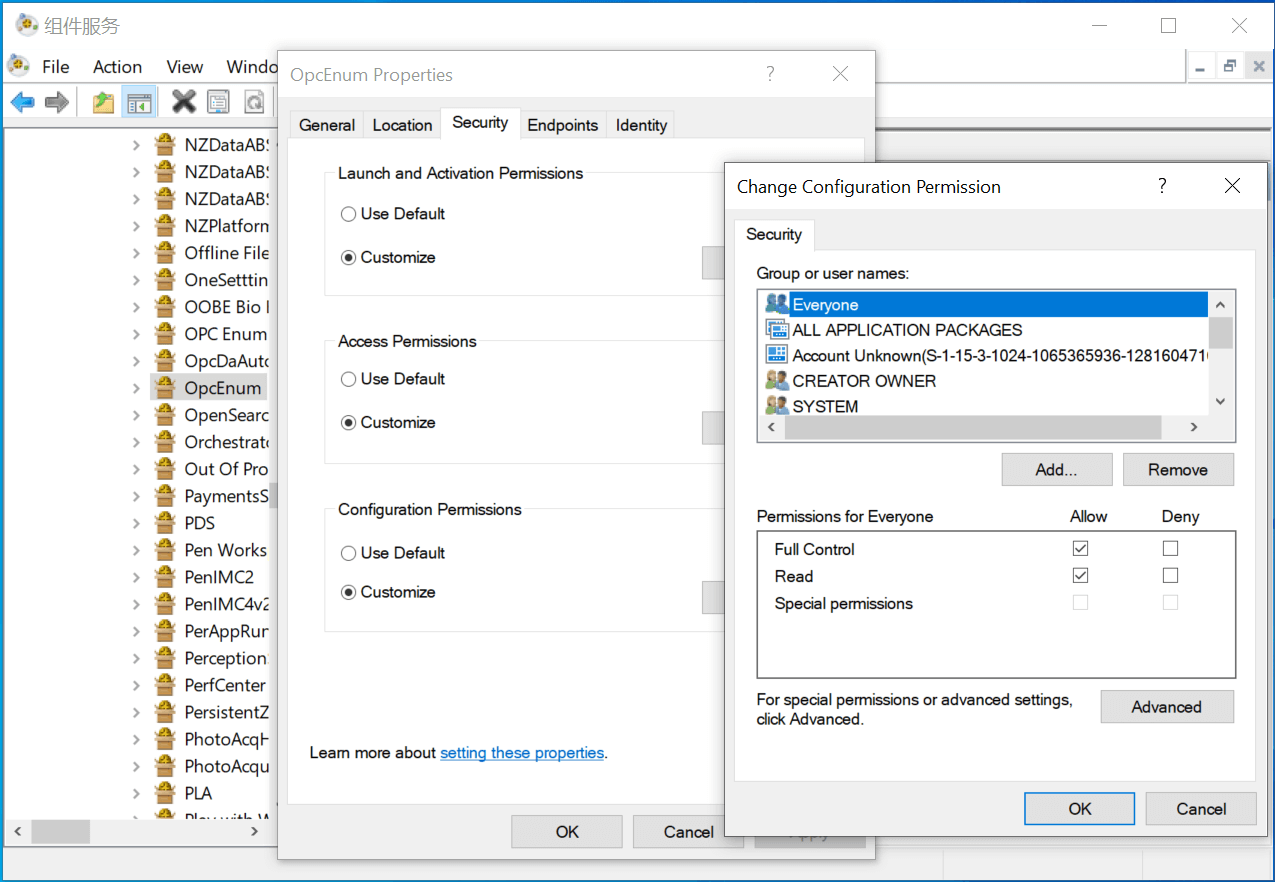This screenshot has width=1275, height=882.
Task: Toggle the Show/Hide Console Tree icon
Action: [x=138, y=102]
